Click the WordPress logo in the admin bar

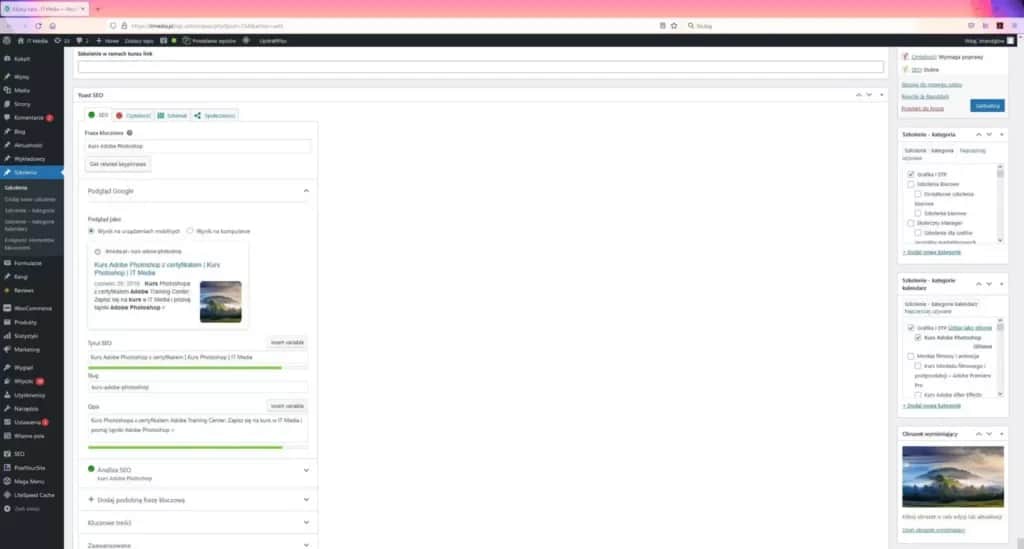pyautogui.click(x=7, y=40)
